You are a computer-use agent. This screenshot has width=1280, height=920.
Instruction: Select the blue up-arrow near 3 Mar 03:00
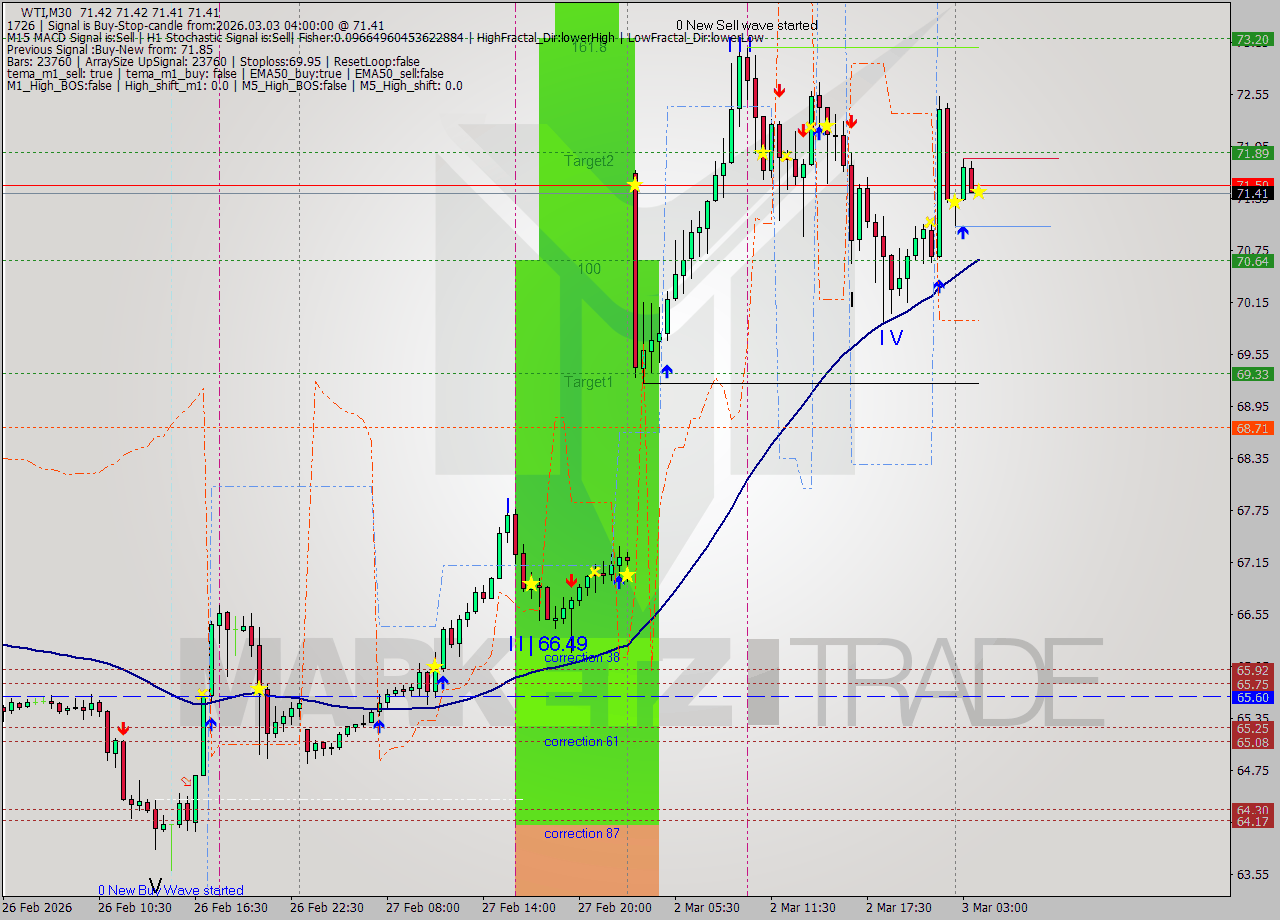[962, 231]
